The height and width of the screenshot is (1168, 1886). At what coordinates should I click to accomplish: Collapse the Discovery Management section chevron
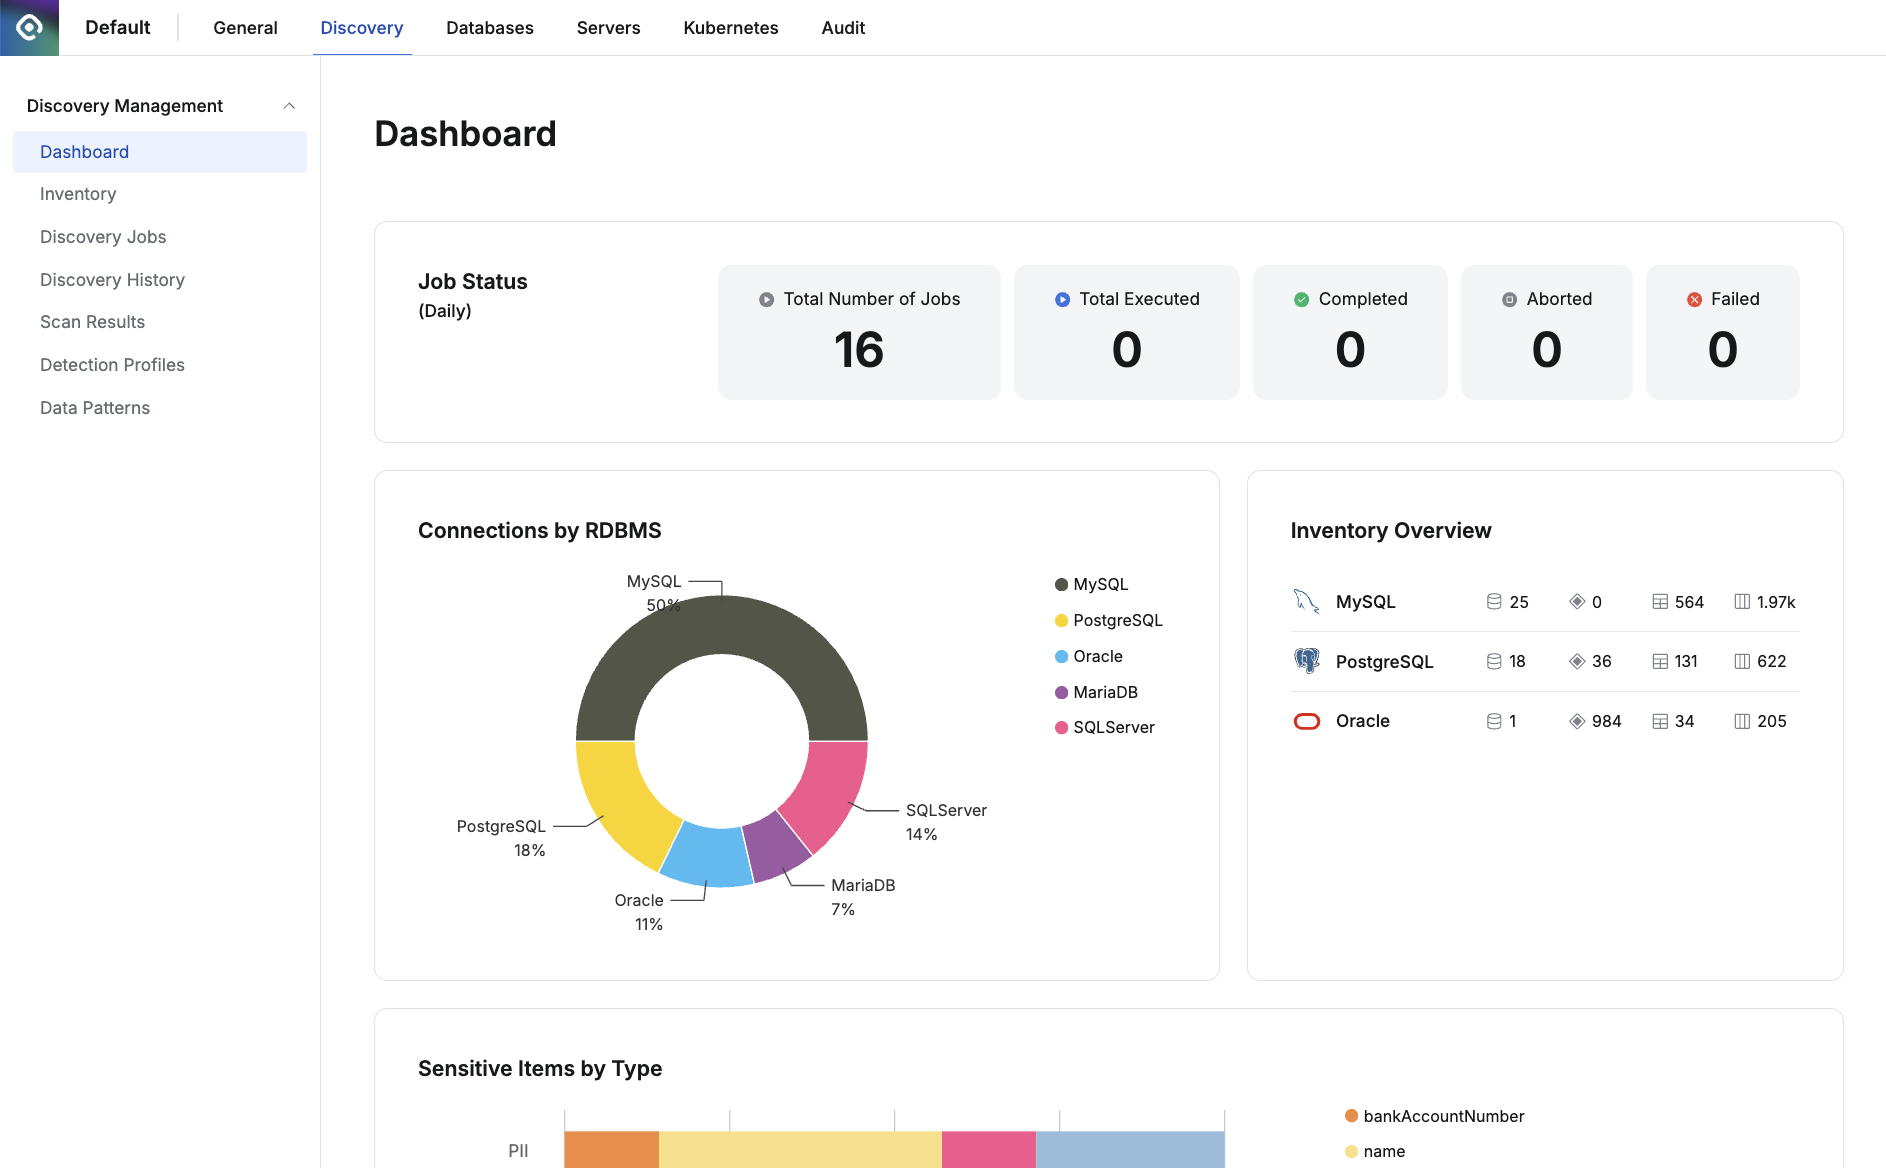coord(289,106)
